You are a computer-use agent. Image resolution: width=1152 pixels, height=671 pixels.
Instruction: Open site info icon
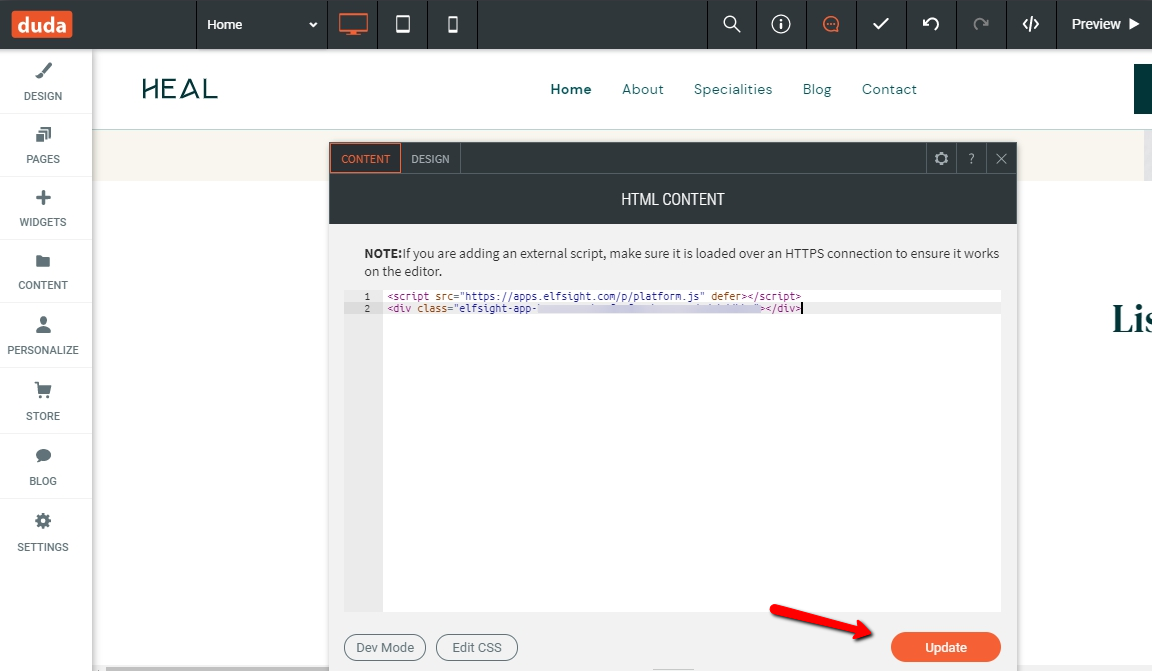(x=781, y=24)
